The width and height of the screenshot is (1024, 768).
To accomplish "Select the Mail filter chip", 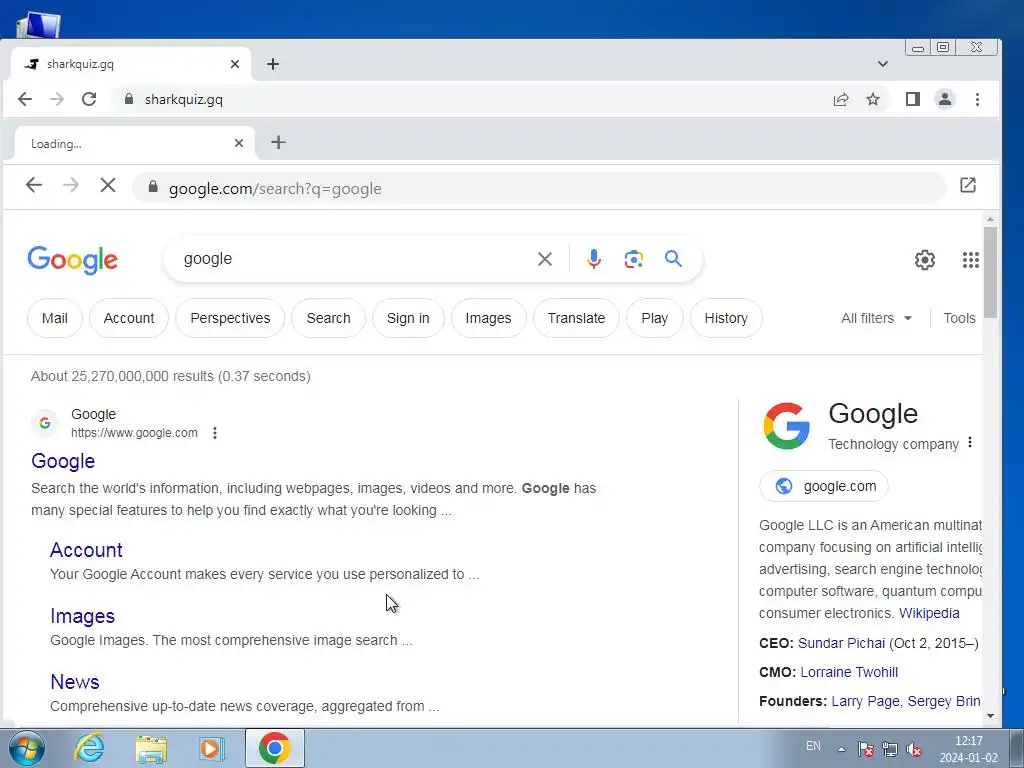I will (55, 318).
